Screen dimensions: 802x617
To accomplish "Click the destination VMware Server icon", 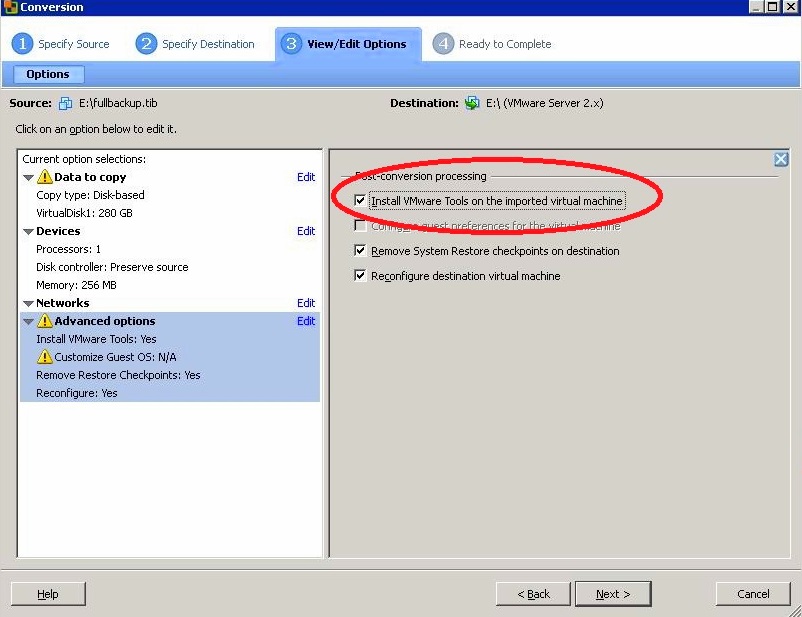I will click(x=472, y=103).
